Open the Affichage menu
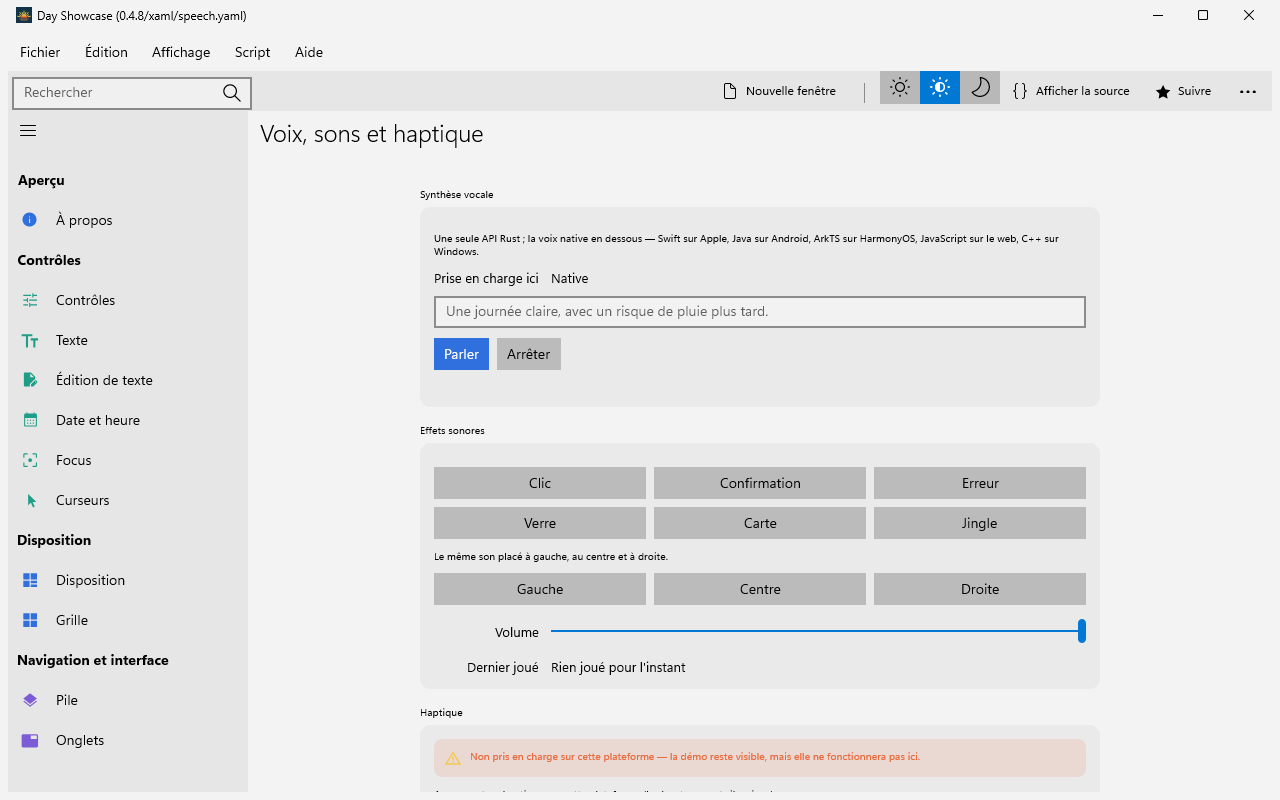1280x800 pixels. (x=181, y=52)
